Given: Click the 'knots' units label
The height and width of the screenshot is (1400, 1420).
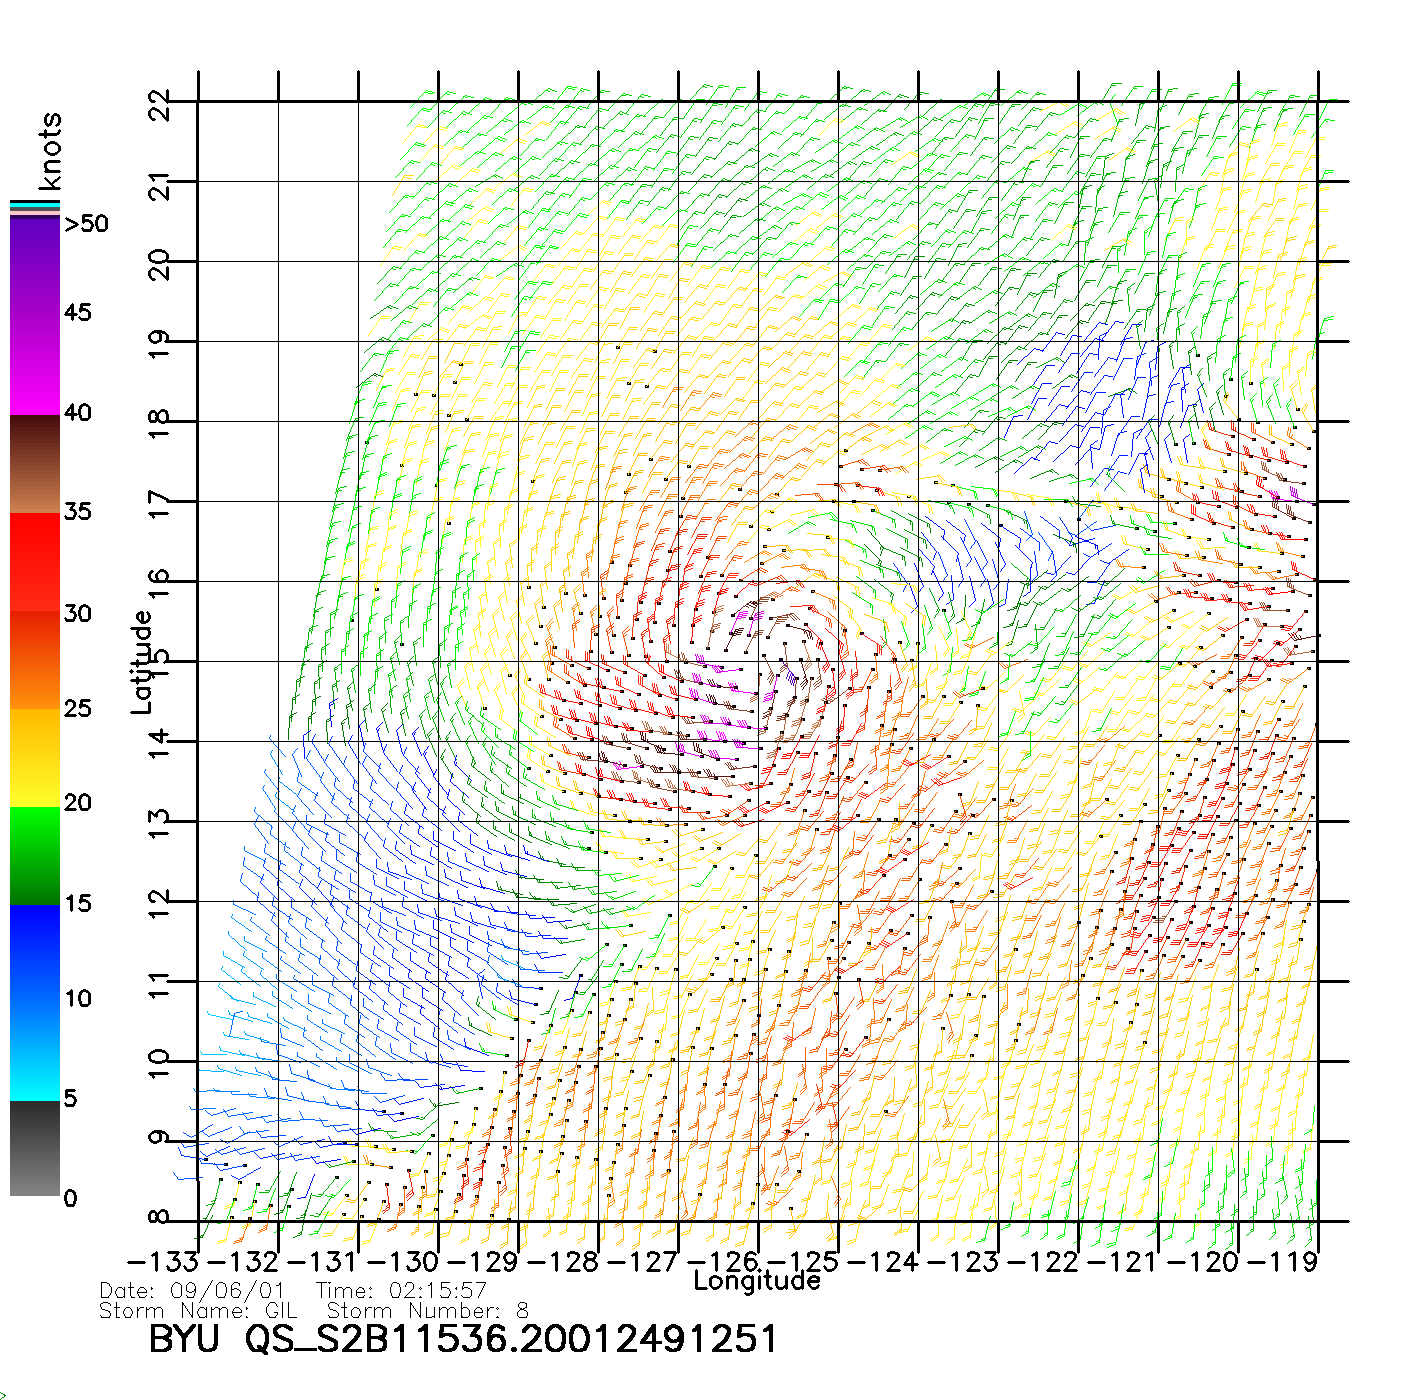Looking at the screenshot, I should [x=50, y=151].
